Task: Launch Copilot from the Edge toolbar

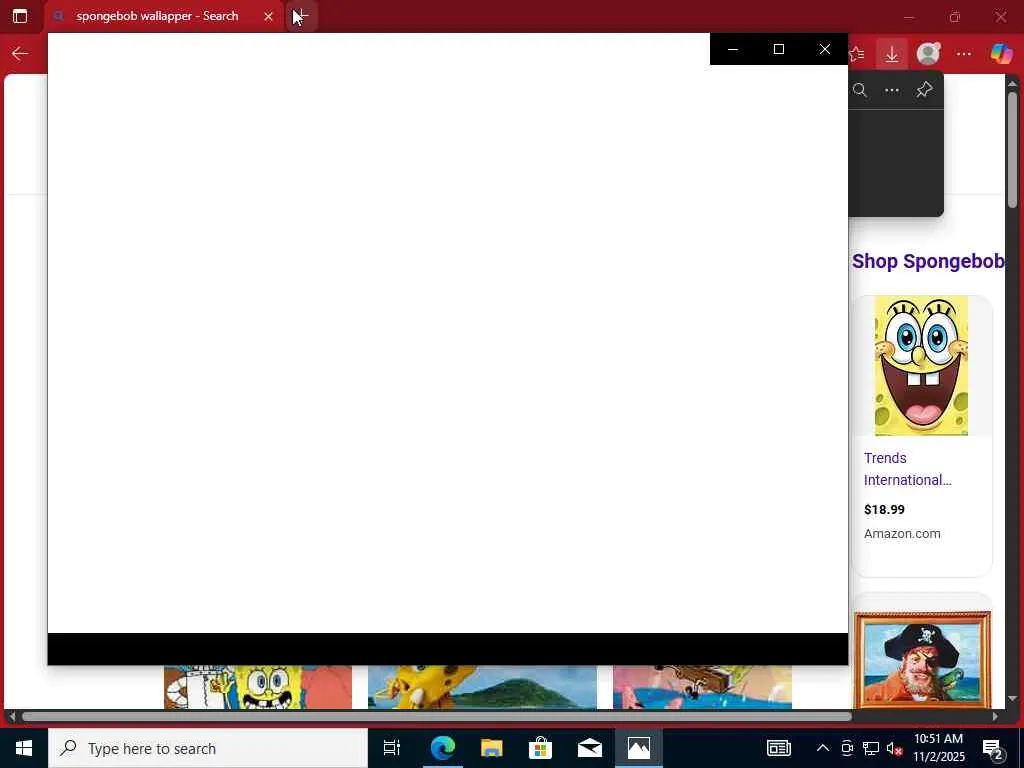Action: (x=1000, y=54)
